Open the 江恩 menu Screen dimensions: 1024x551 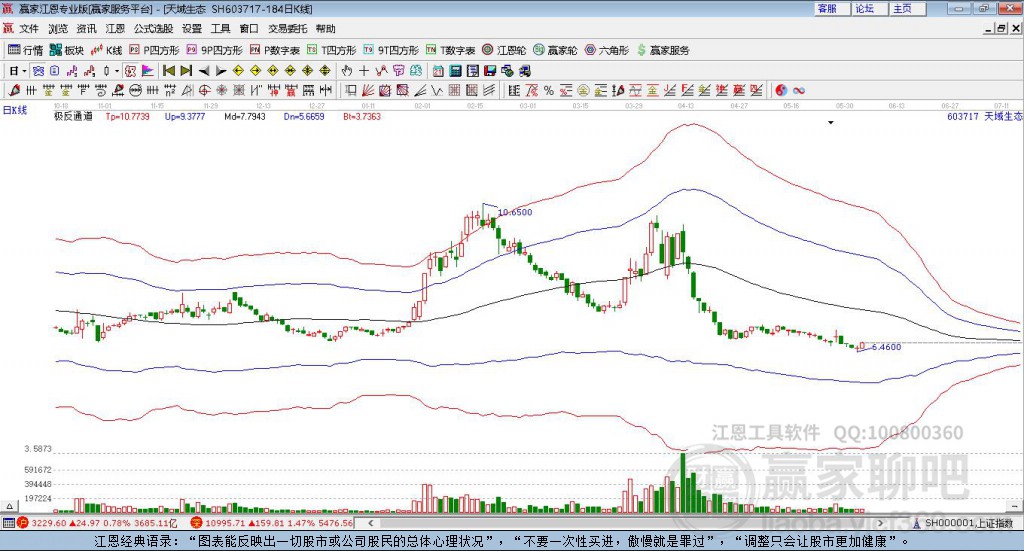(x=115, y=29)
